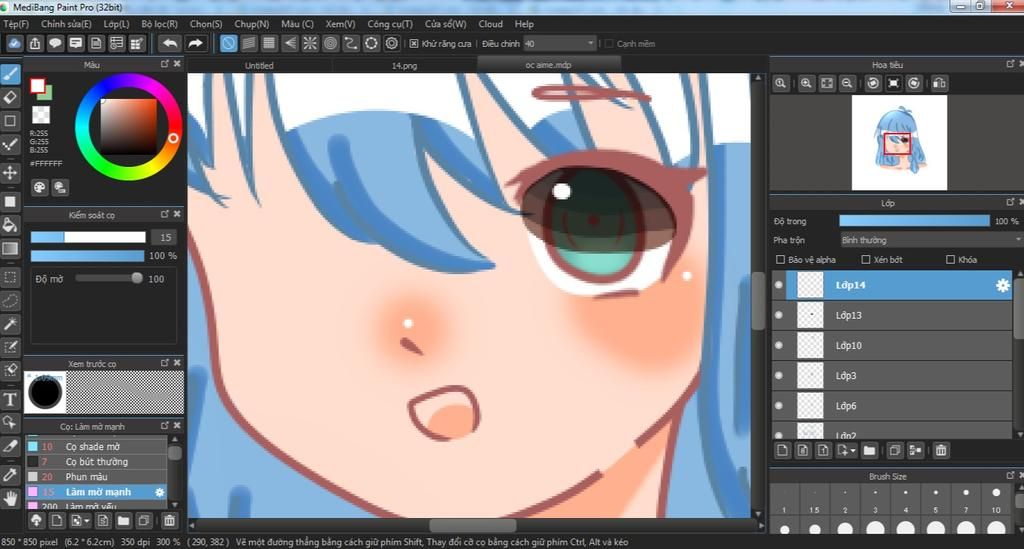The height and width of the screenshot is (549, 1024).
Task: Click the Undo arrow button
Action: click(x=170, y=44)
